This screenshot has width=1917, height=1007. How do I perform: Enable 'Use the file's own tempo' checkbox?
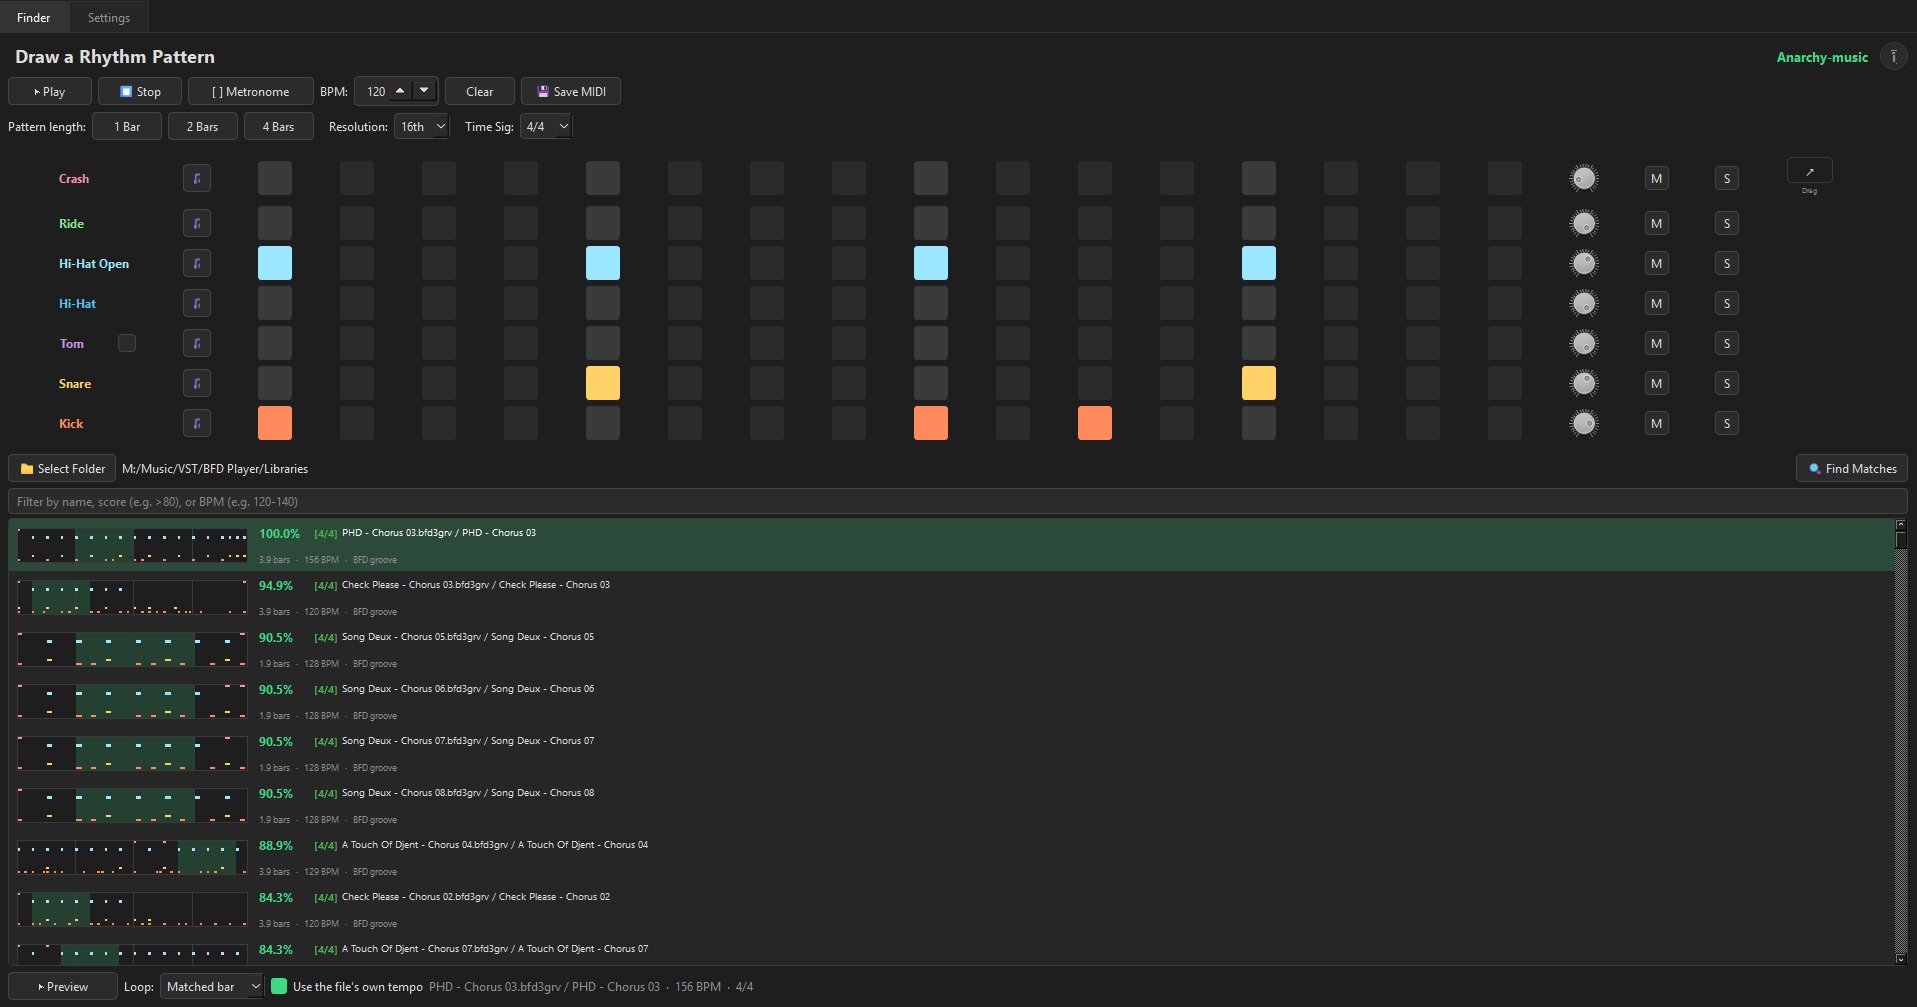pyautogui.click(x=279, y=986)
